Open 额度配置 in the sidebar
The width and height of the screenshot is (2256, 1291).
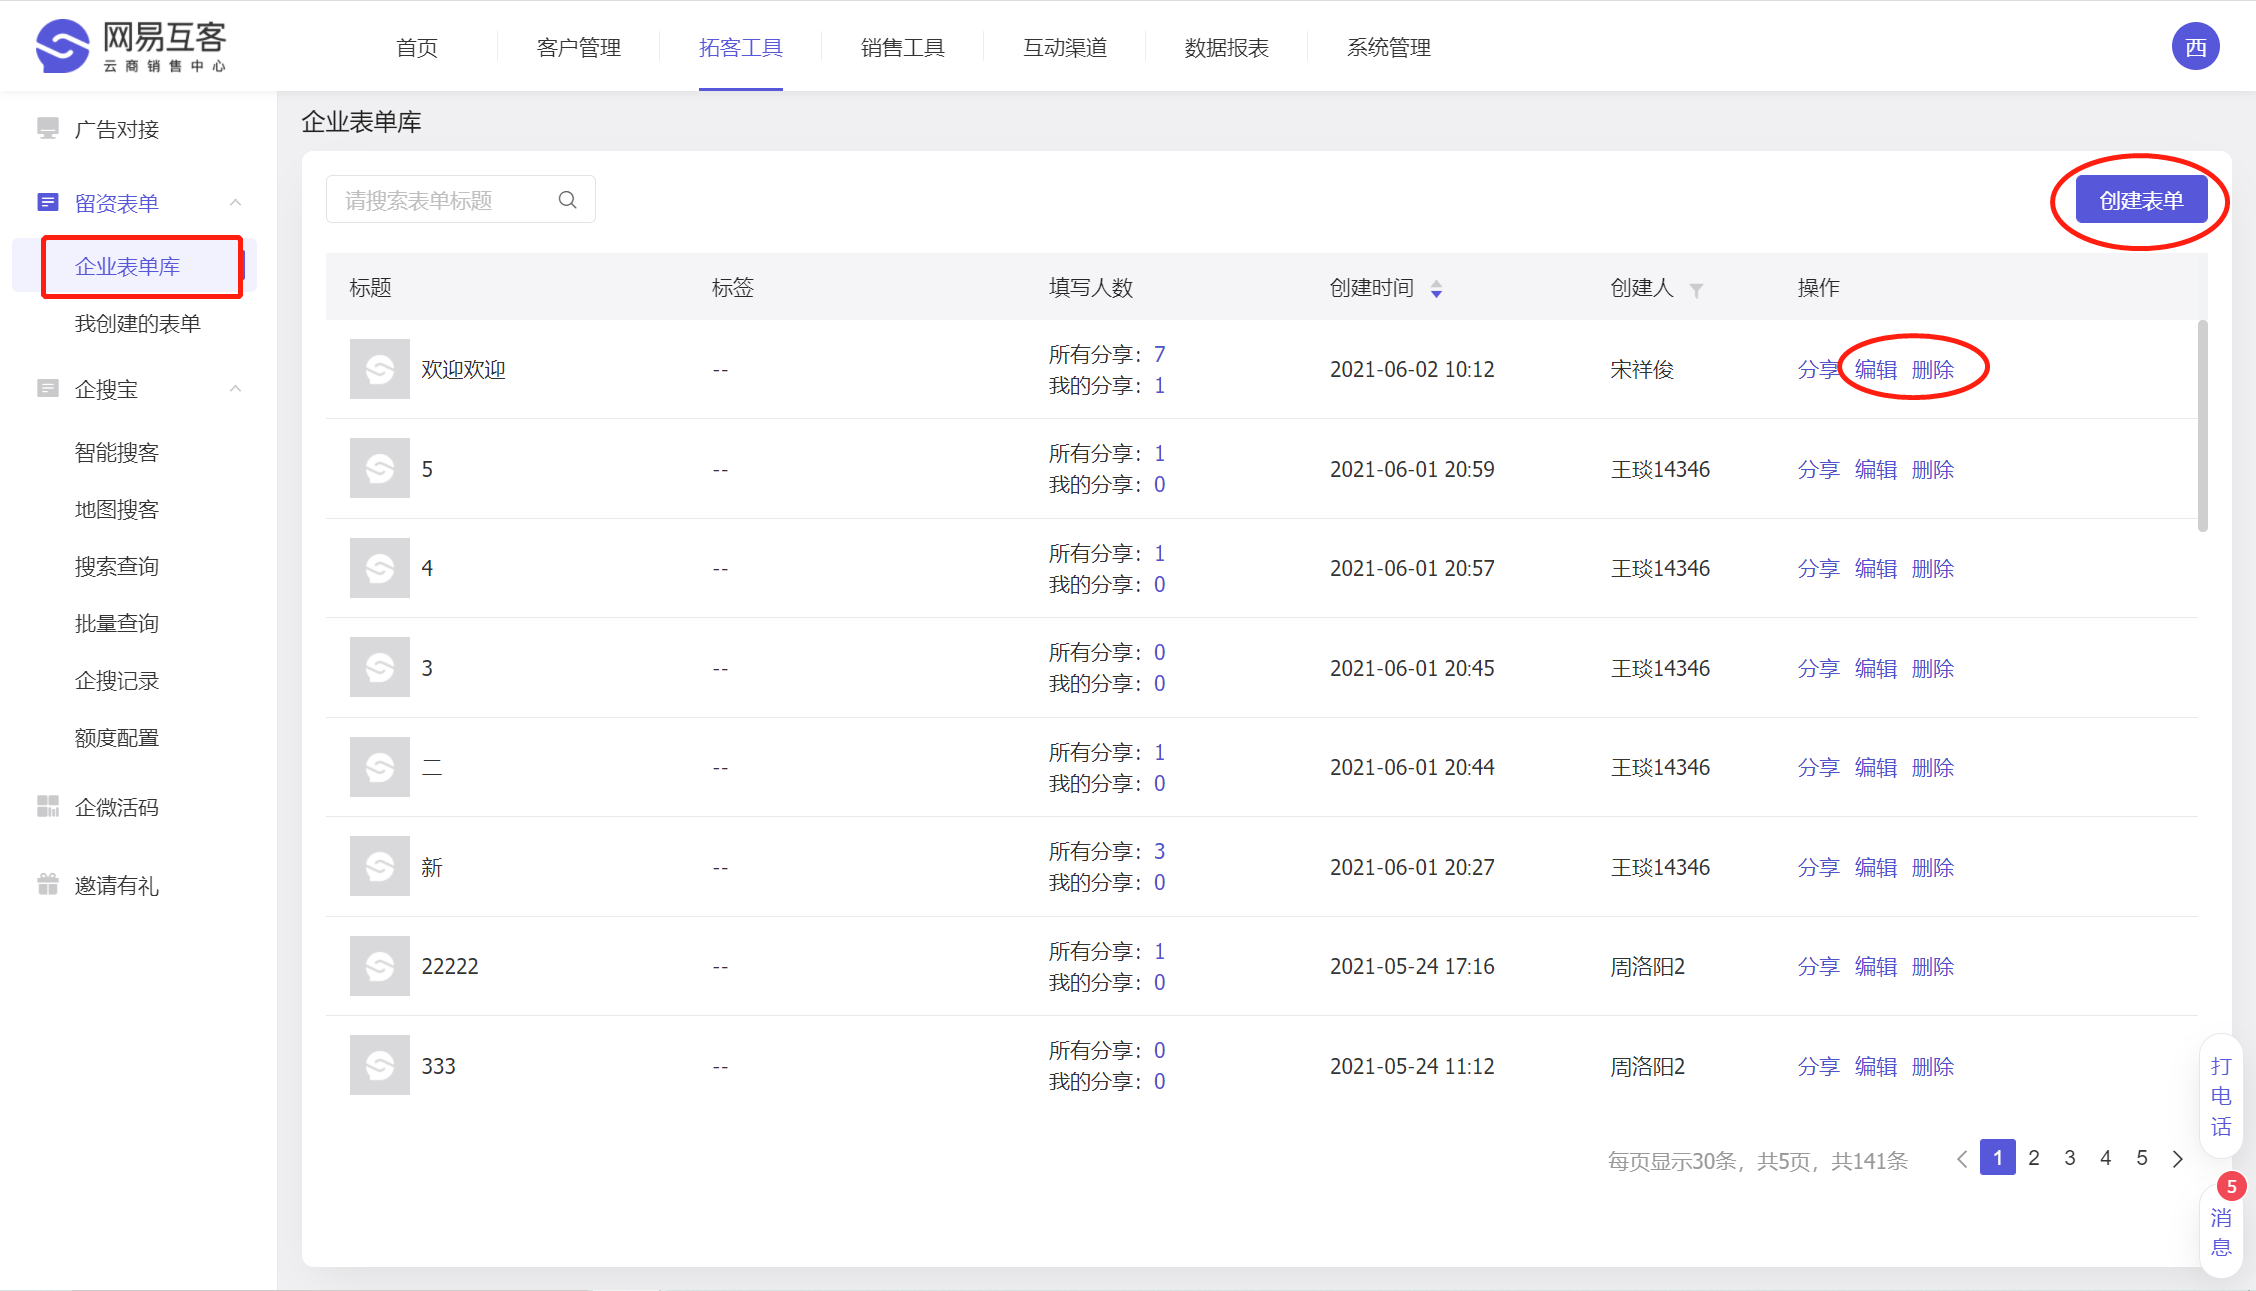pyautogui.click(x=117, y=737)
